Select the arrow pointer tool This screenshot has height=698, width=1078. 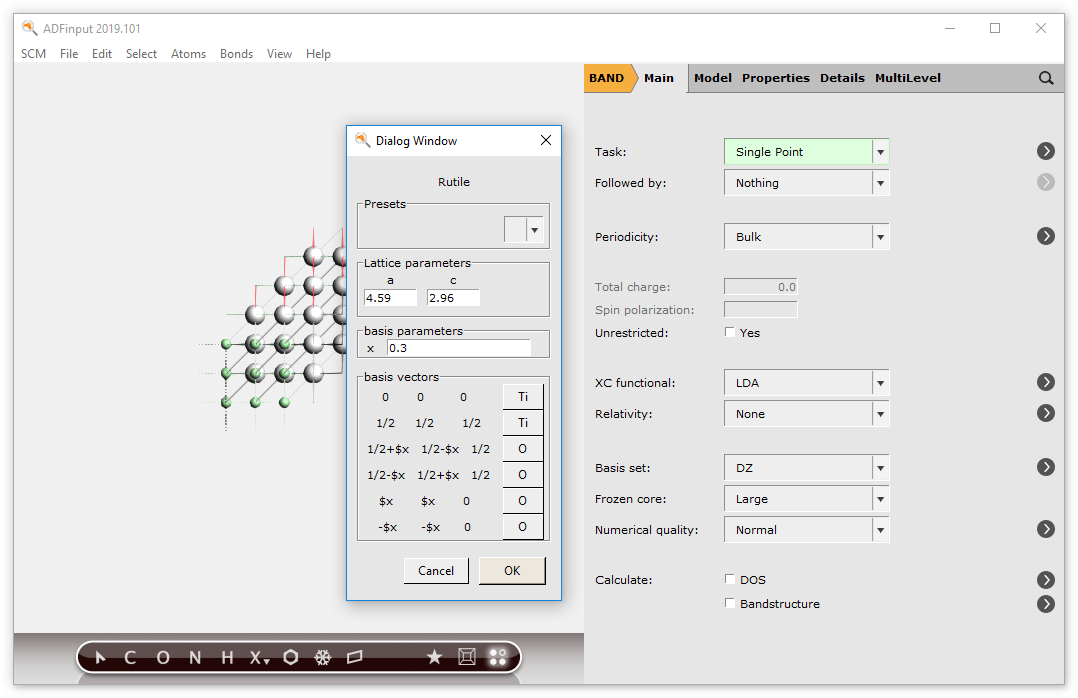[100, 657]
